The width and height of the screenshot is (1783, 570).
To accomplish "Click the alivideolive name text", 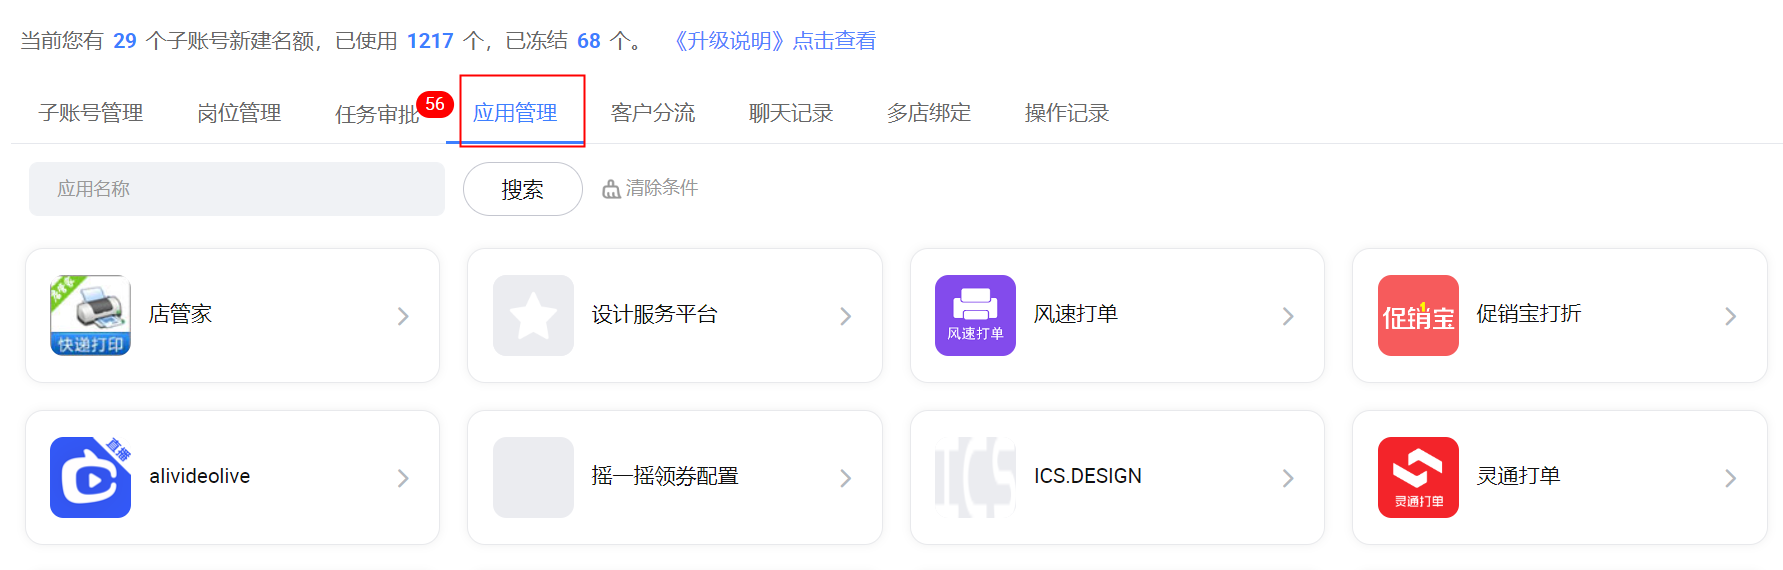I will click(x=199, y=476).
